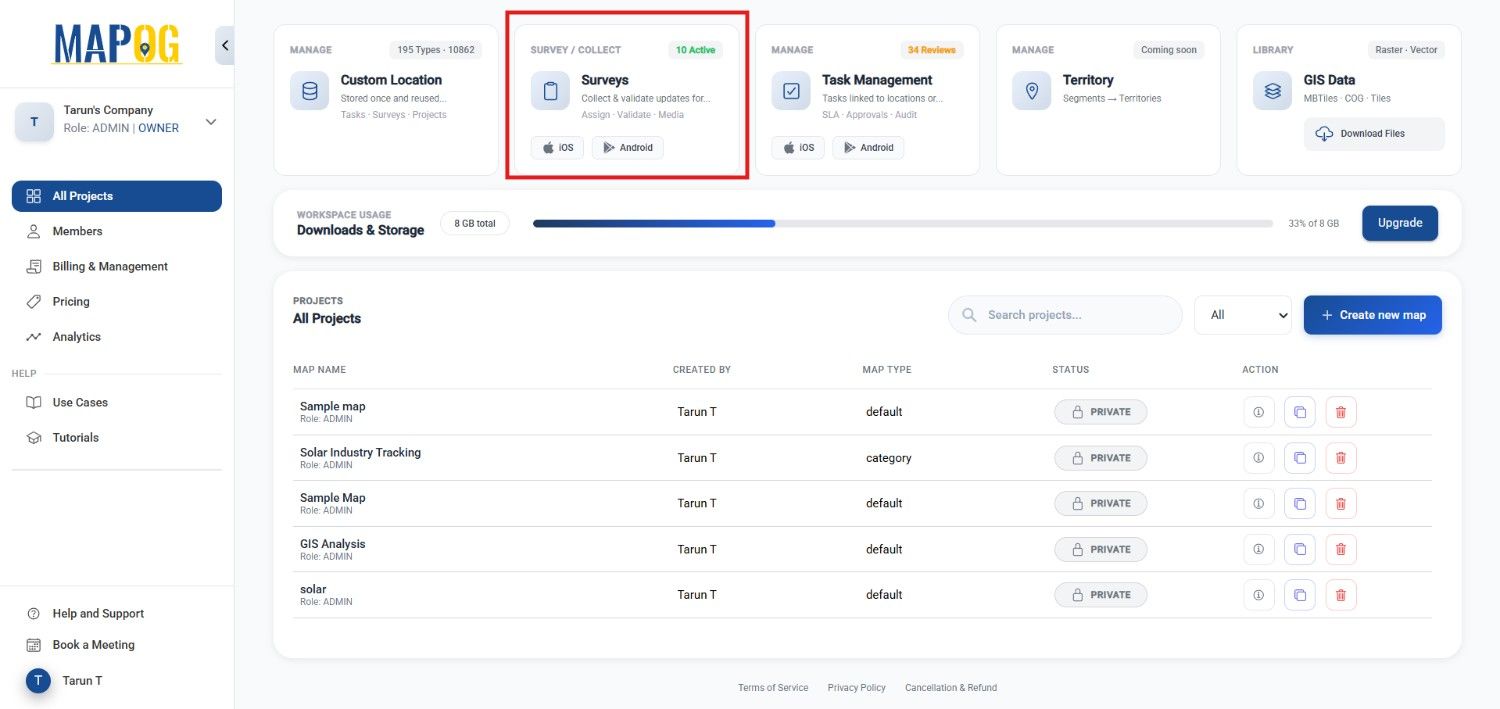1500x709 pixels.
Task: Click the delete icon for GIS Analysis
Action: click(1340, 549)
